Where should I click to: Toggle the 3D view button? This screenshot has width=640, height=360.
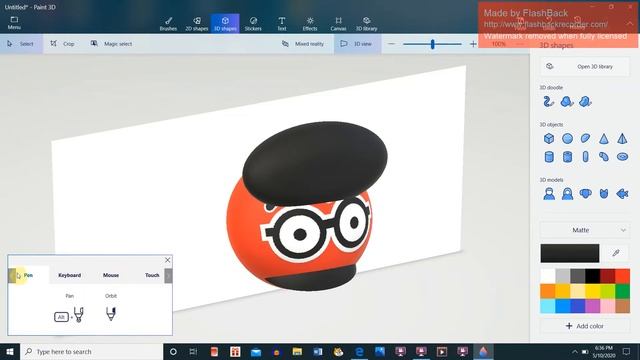(x=358, y=44)
